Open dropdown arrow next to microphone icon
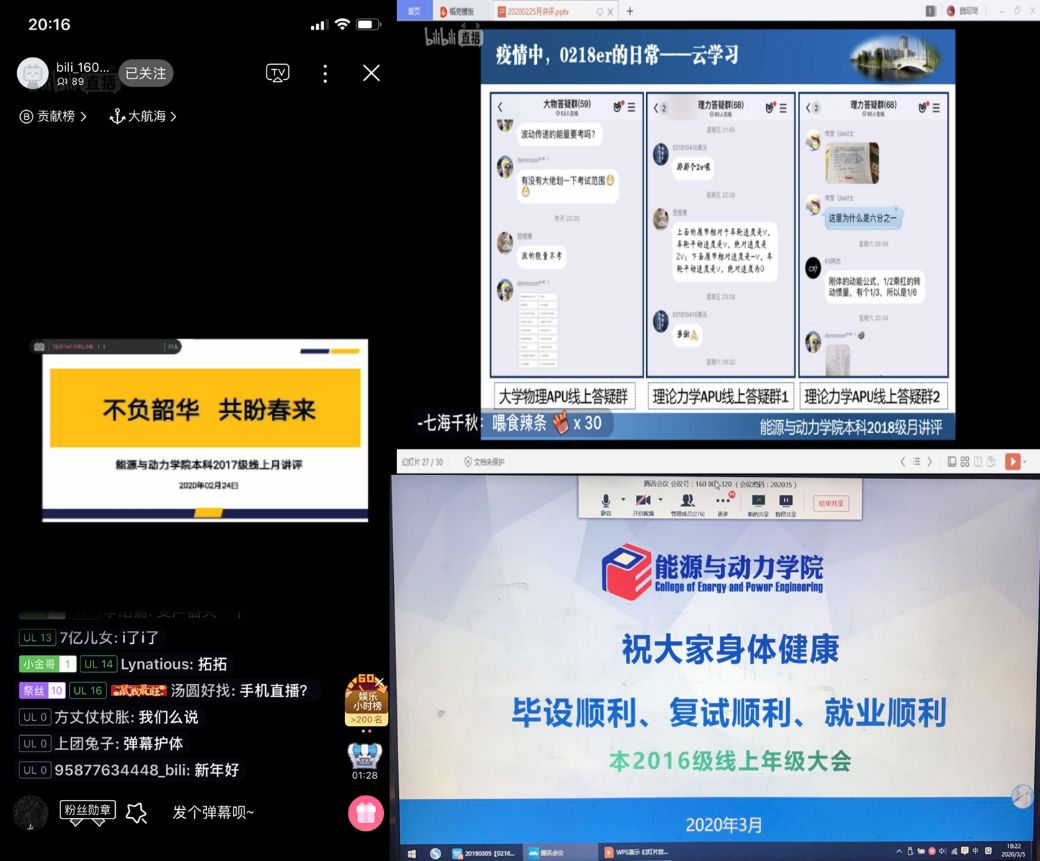Screen dimensions: 1040x861 pyautogui.click(x=622, y=499)
